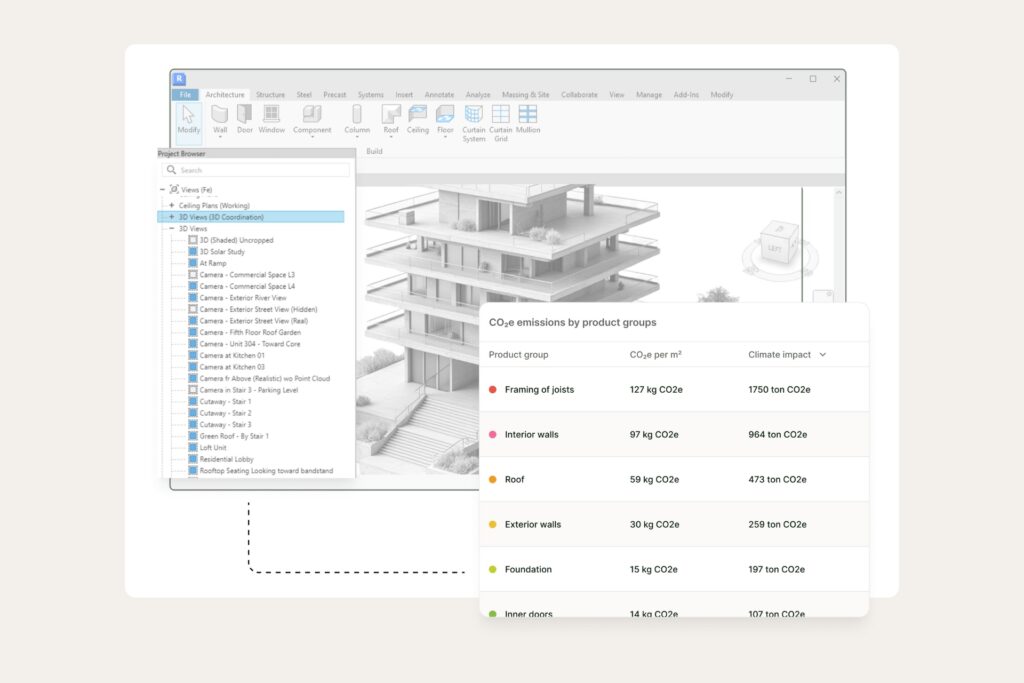Screen dimensions: 1024x683
Task: Pick the Ceiling tool
Action: pyautogui.click(x=418, y=116)
